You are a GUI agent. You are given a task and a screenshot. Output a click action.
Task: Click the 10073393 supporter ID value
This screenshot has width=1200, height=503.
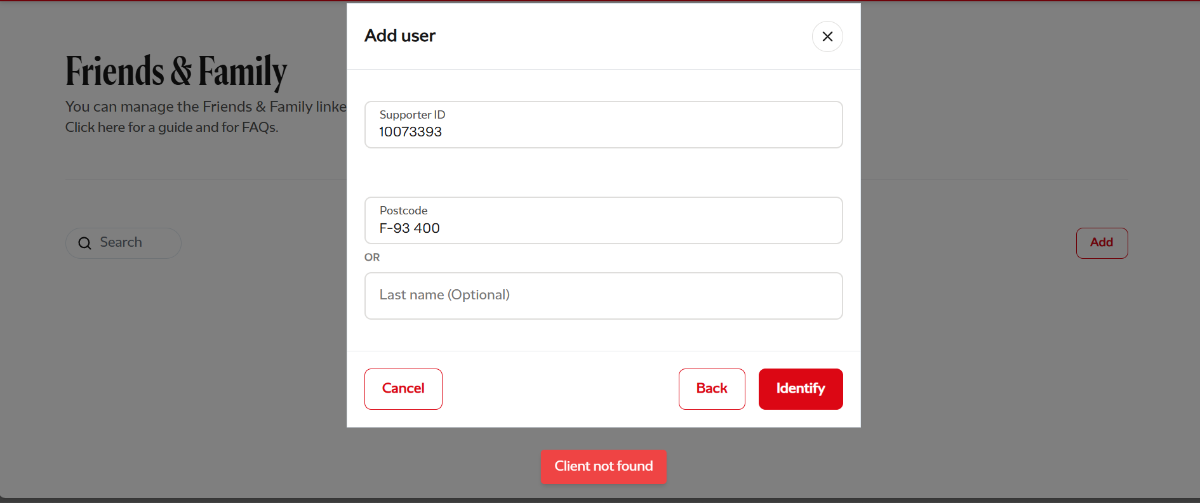tap(410, 131)
